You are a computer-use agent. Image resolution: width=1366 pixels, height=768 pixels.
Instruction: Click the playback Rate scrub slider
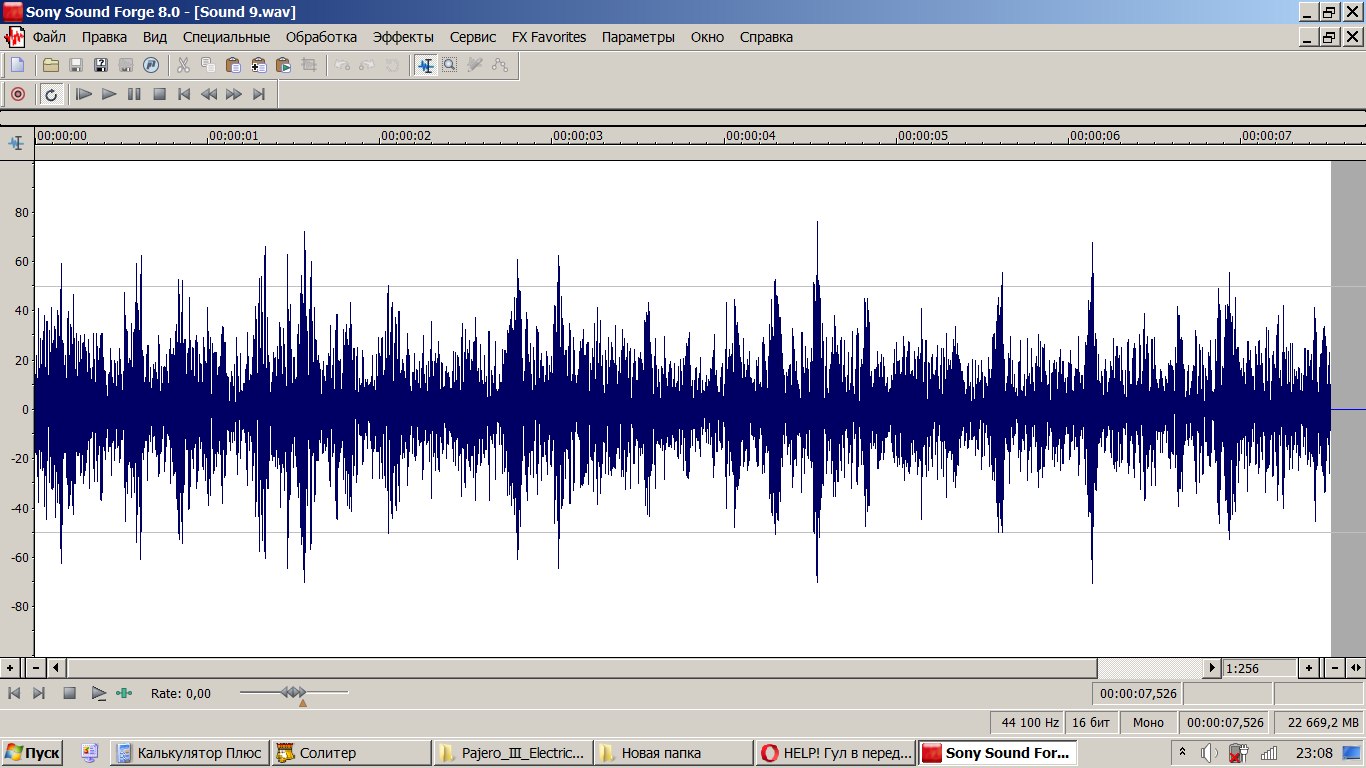click(x=294, y=692)
